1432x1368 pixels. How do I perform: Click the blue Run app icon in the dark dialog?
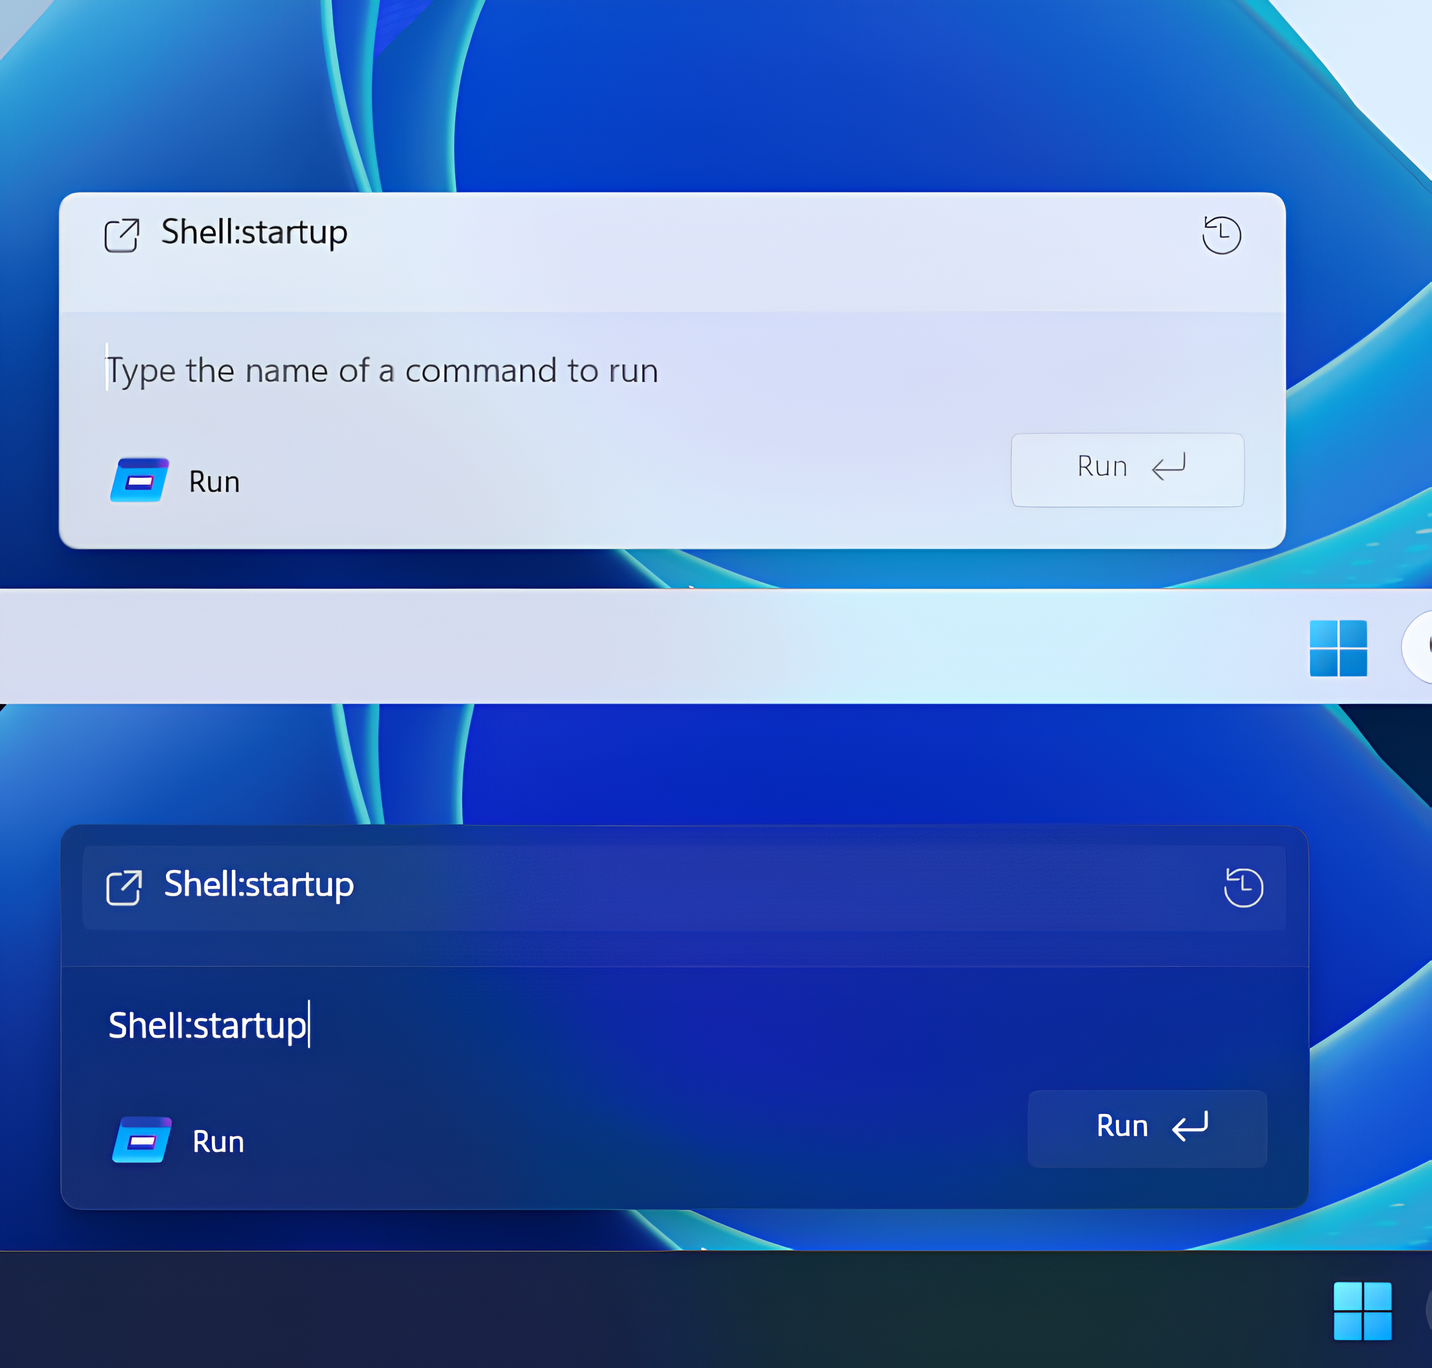(142, 1141)
